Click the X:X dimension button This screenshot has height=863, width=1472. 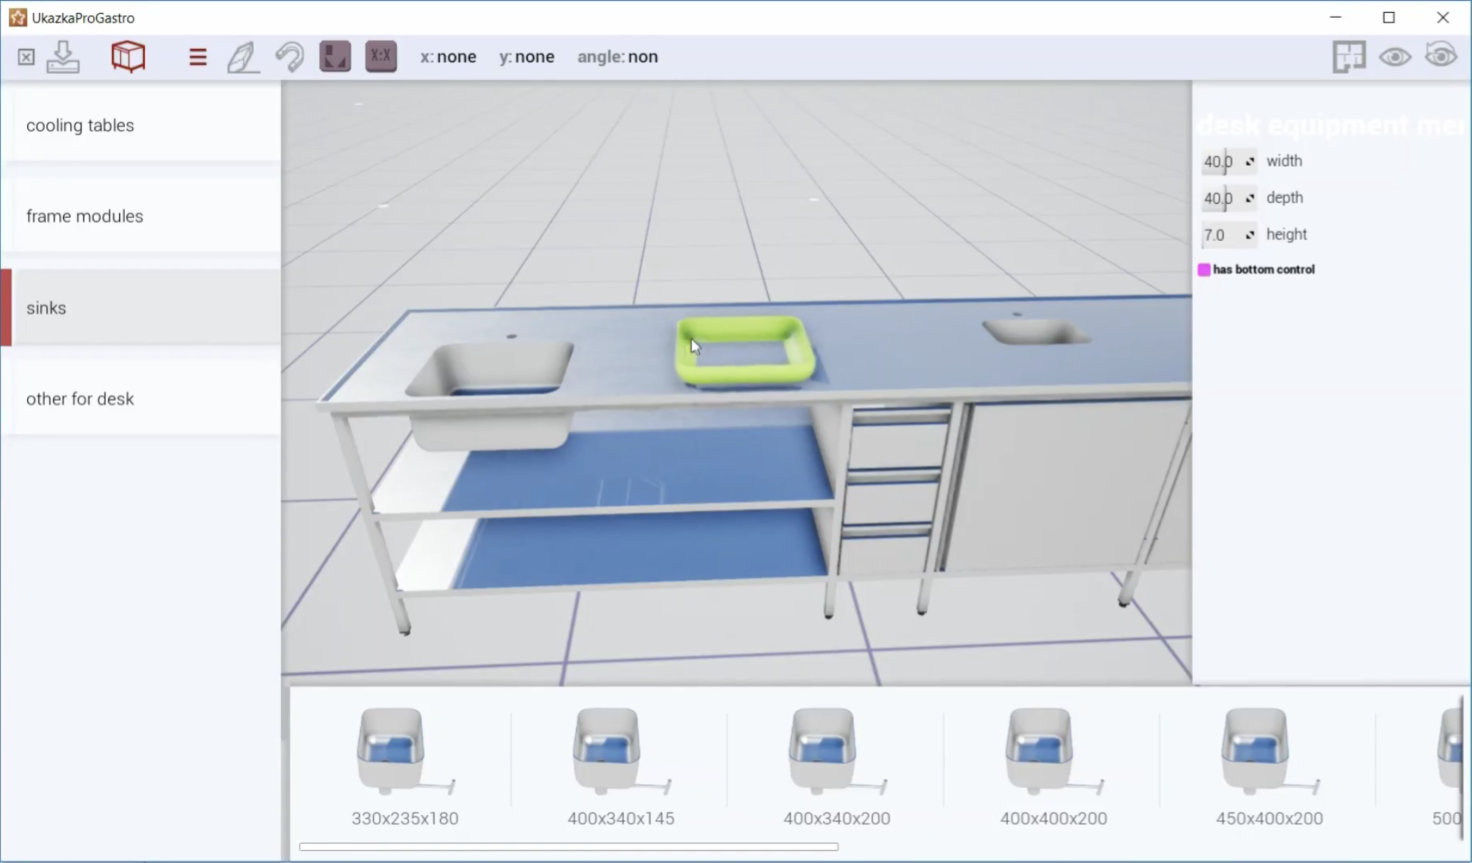pyautogui.click(x=381, y=57)
